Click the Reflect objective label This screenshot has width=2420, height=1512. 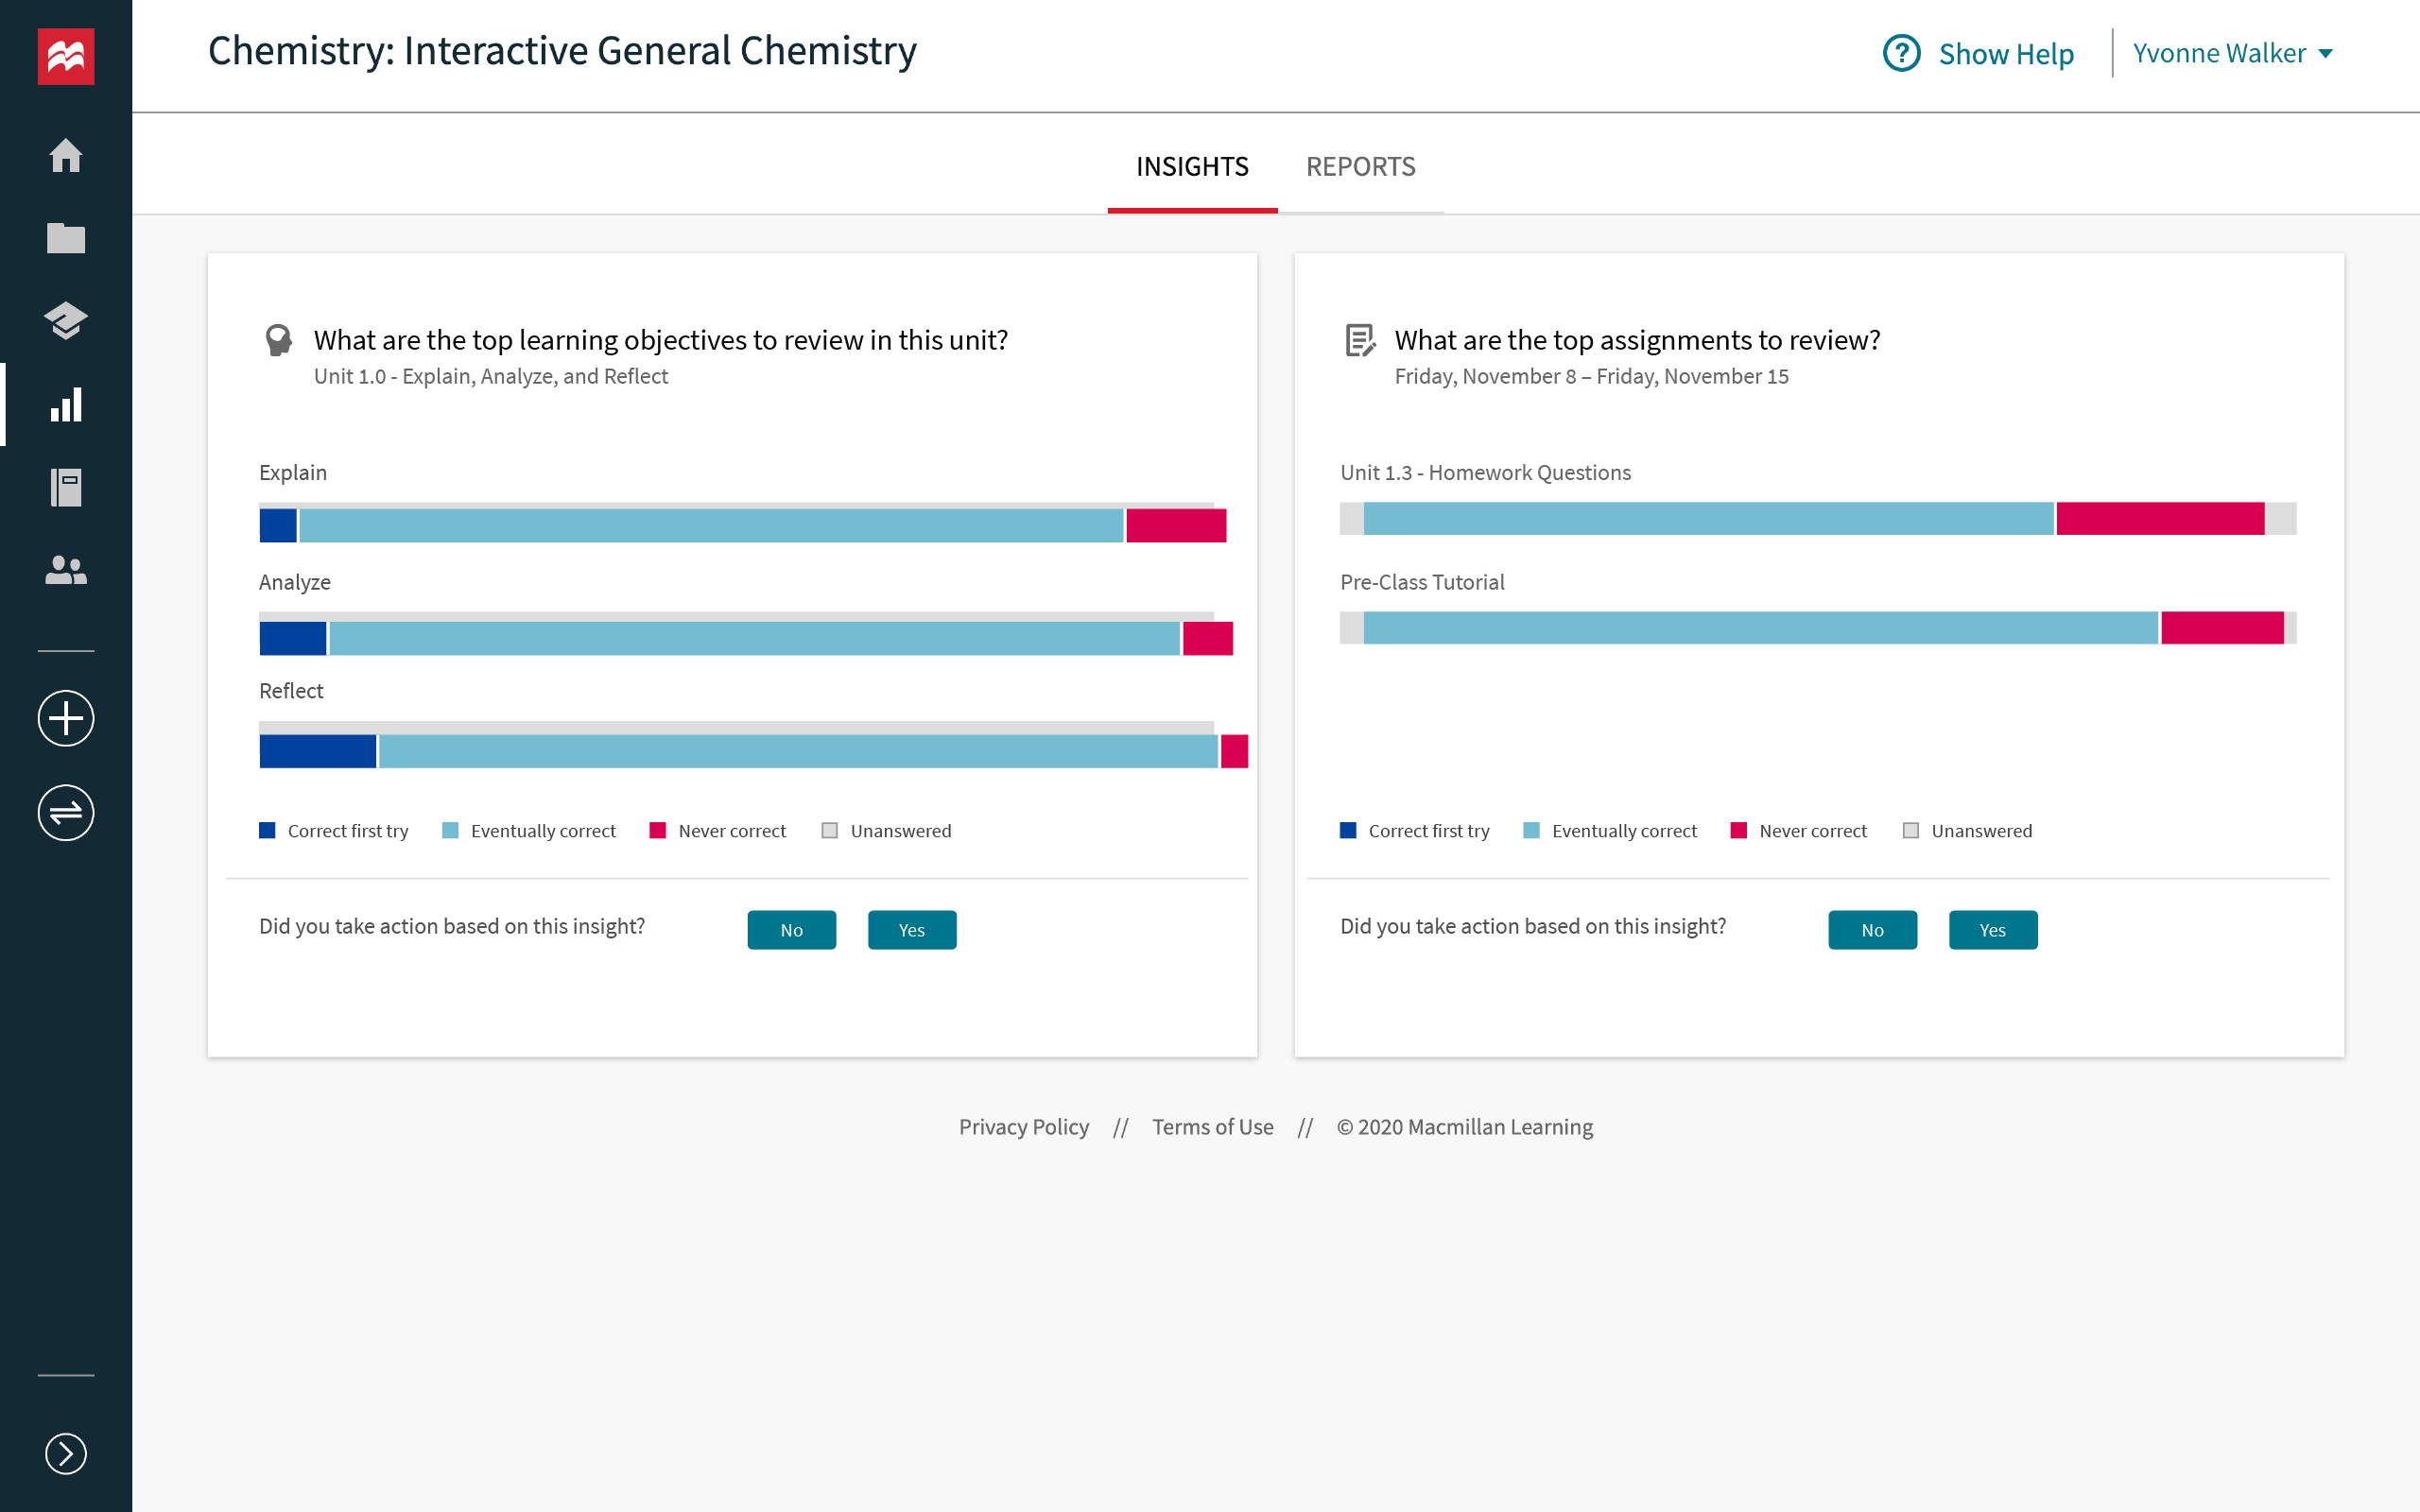pos(291,691)
